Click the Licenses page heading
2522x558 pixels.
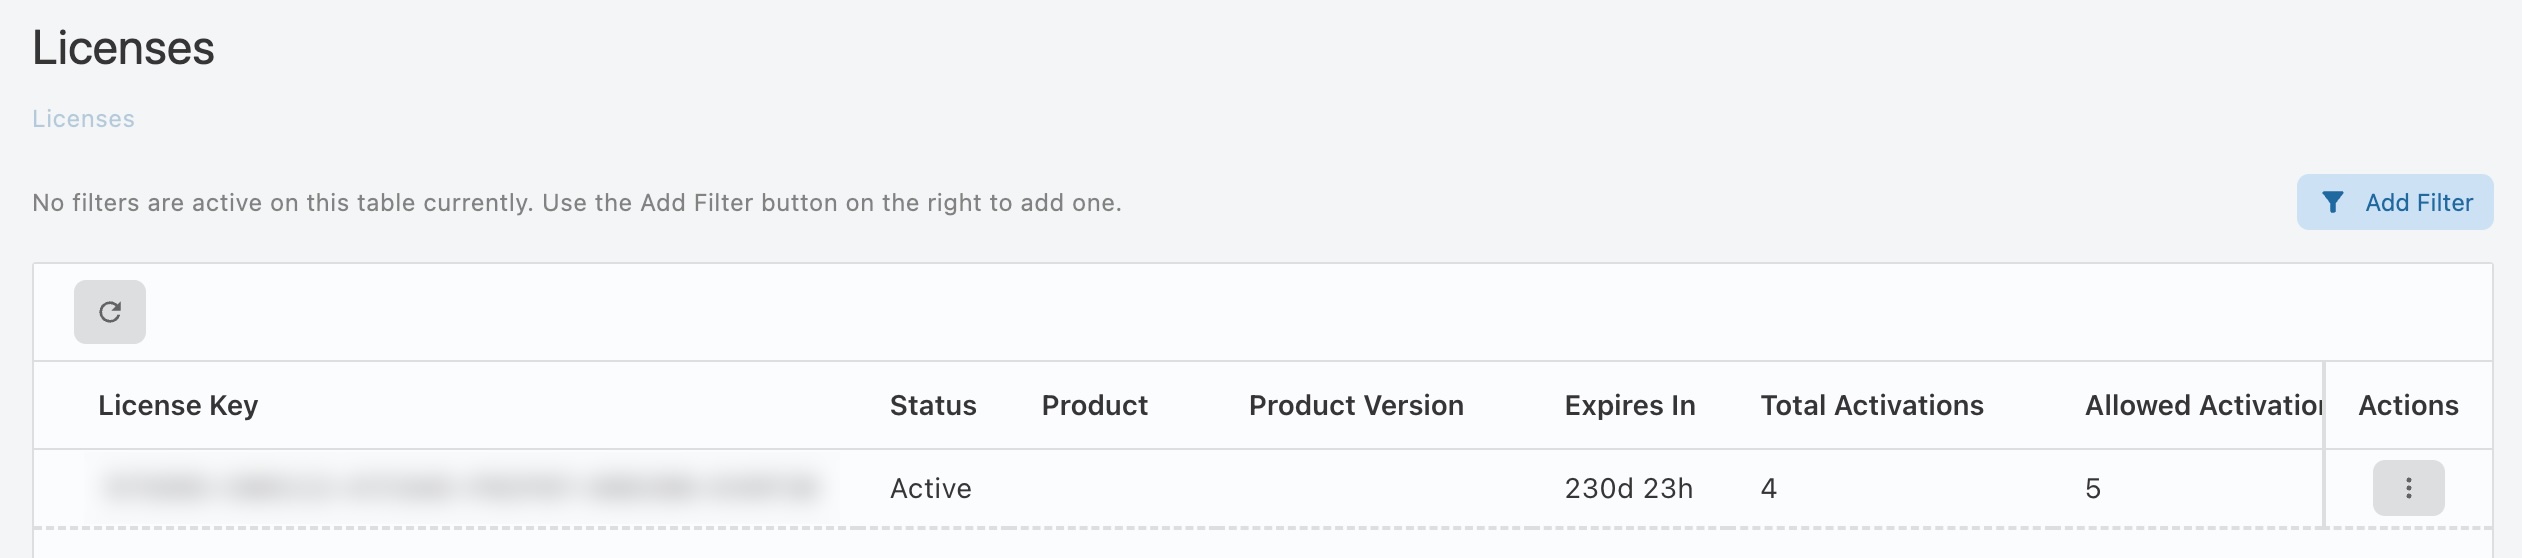click(x=123, y=48)
